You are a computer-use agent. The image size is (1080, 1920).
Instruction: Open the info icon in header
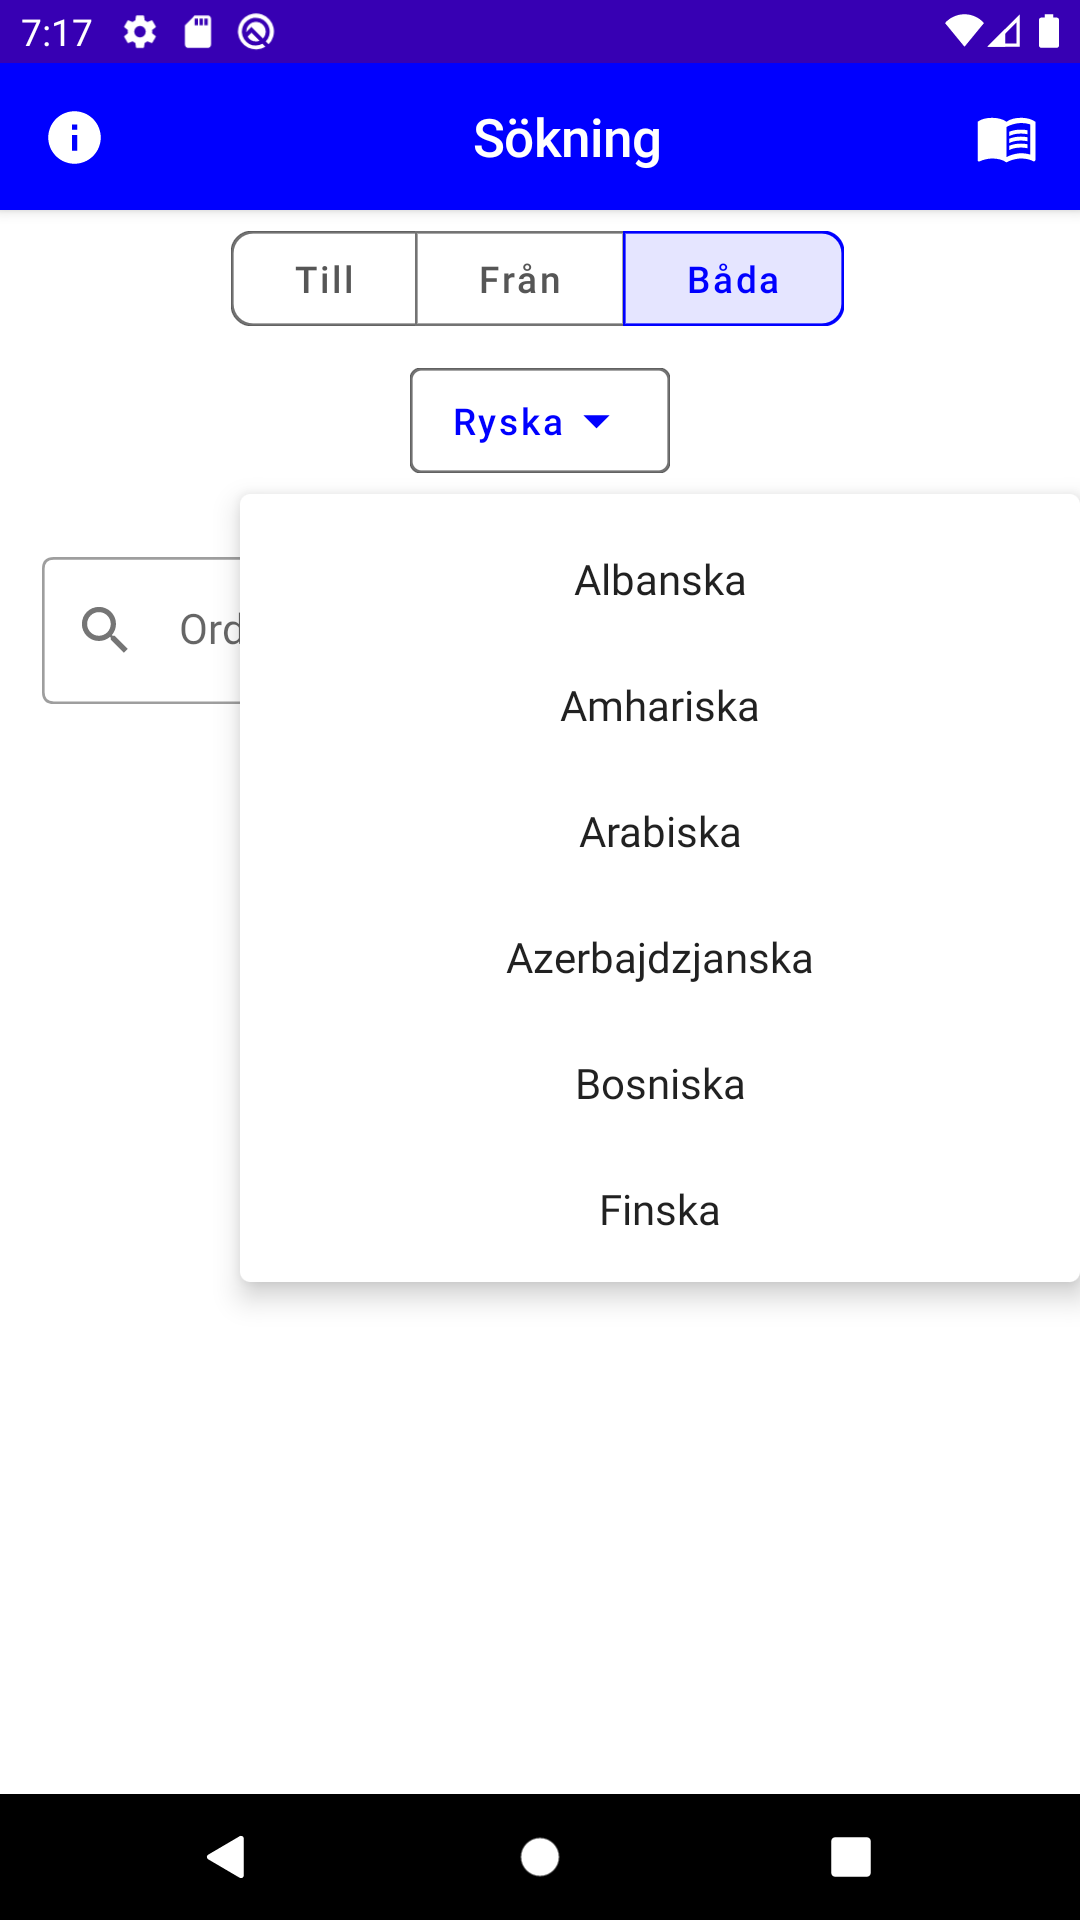(x=75, y=138)
